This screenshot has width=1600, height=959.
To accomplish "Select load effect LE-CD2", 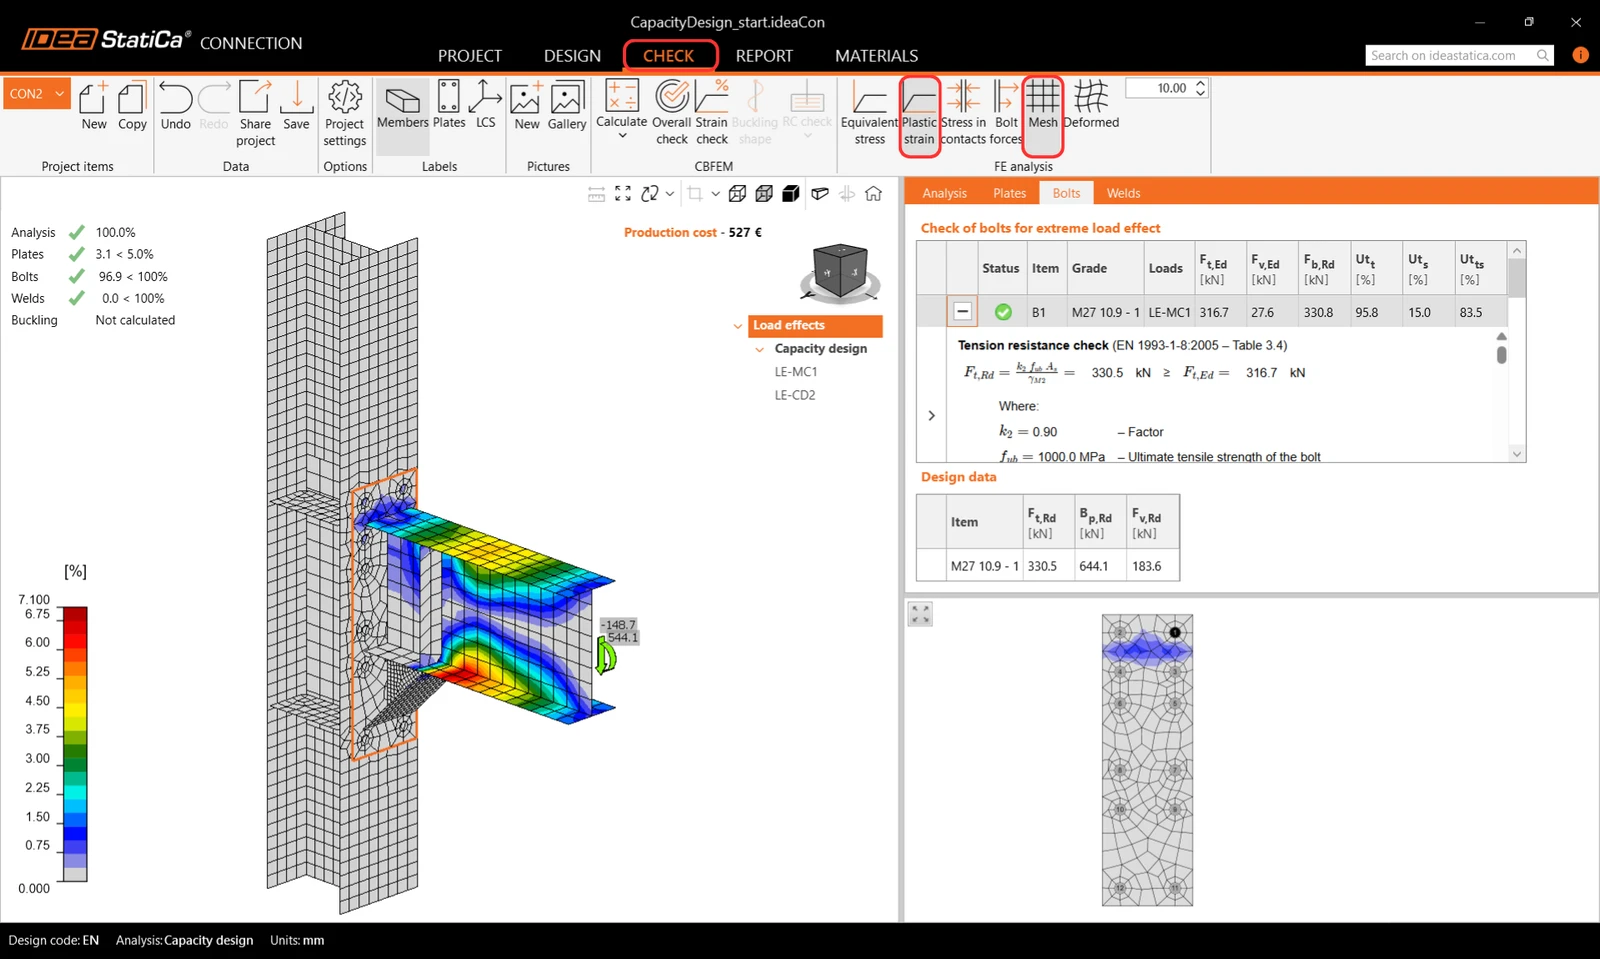I will click(x=795, y=395).
